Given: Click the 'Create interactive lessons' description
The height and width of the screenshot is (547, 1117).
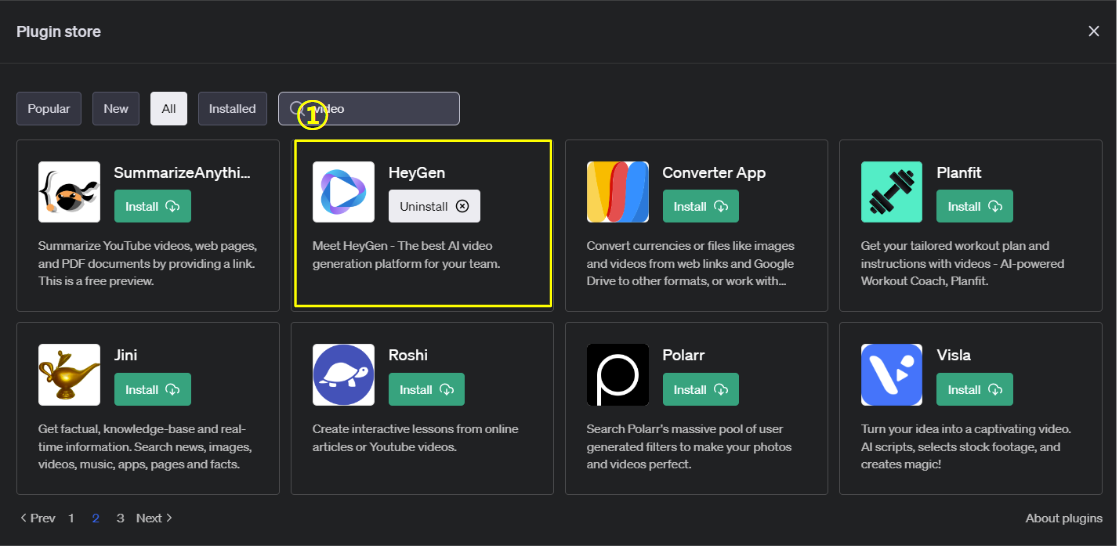Looking at the screenshot, I should [x=415, y=439].
